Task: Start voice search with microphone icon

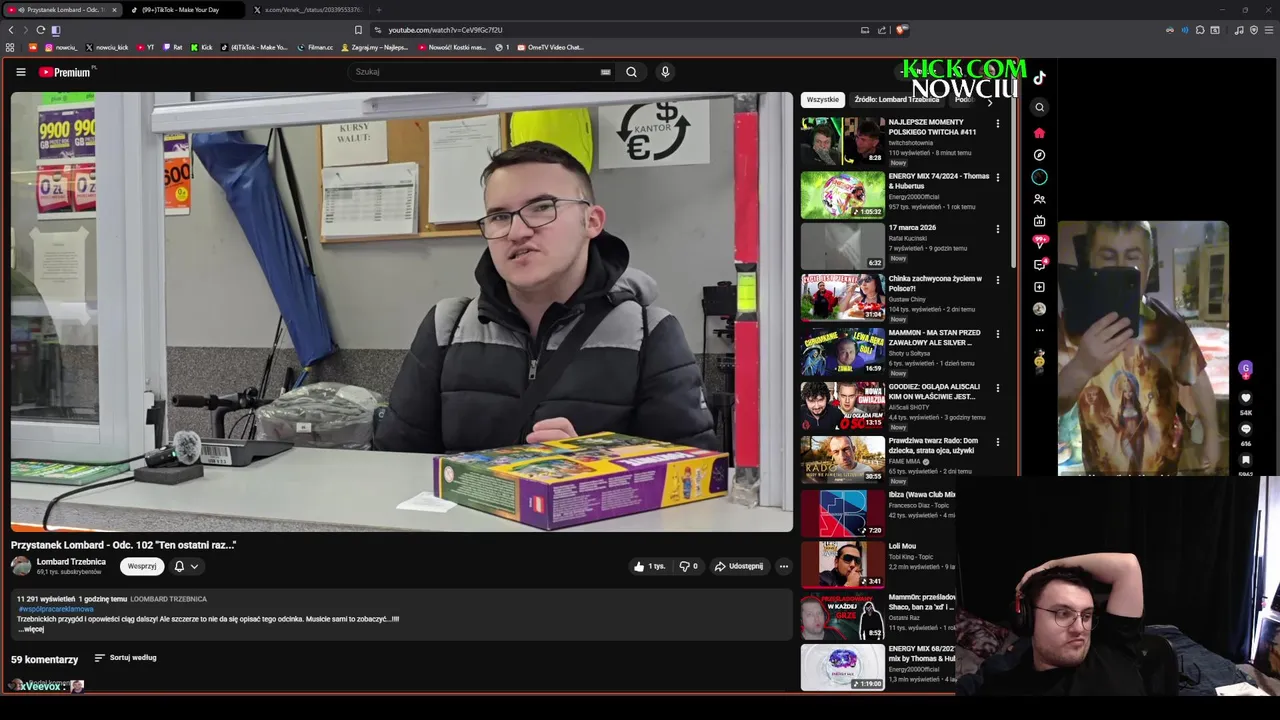Action: pos(665,72)
